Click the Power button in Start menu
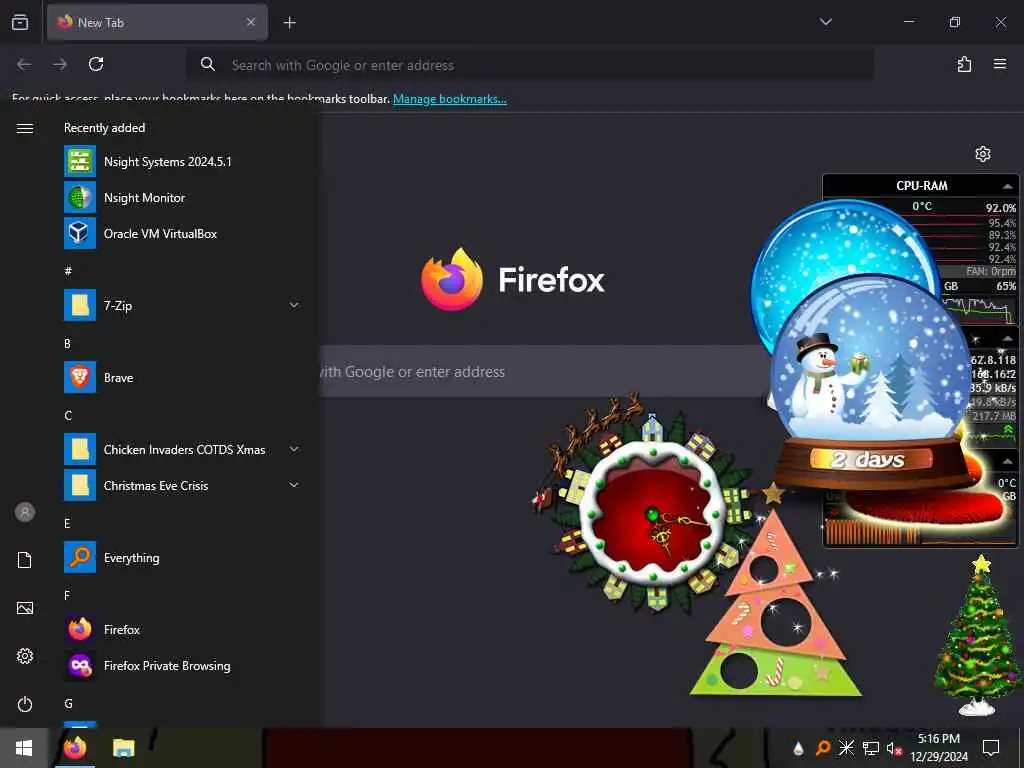This screenshot has width=1024, height=768. click(x=25, y=704)
